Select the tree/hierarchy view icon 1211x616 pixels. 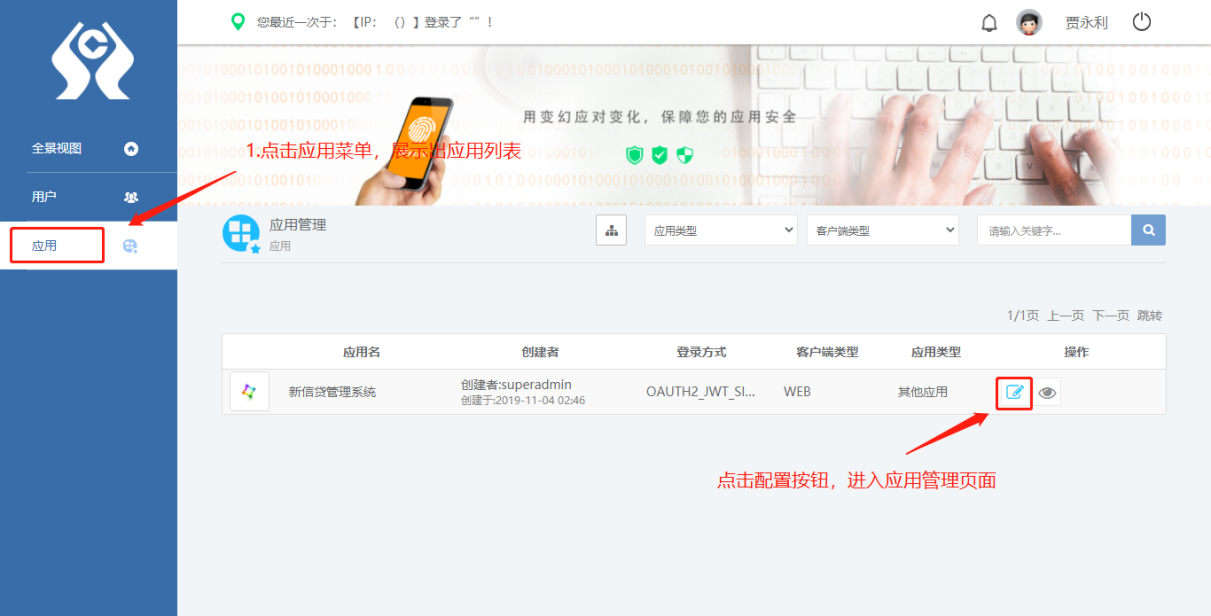coord(611,229)
